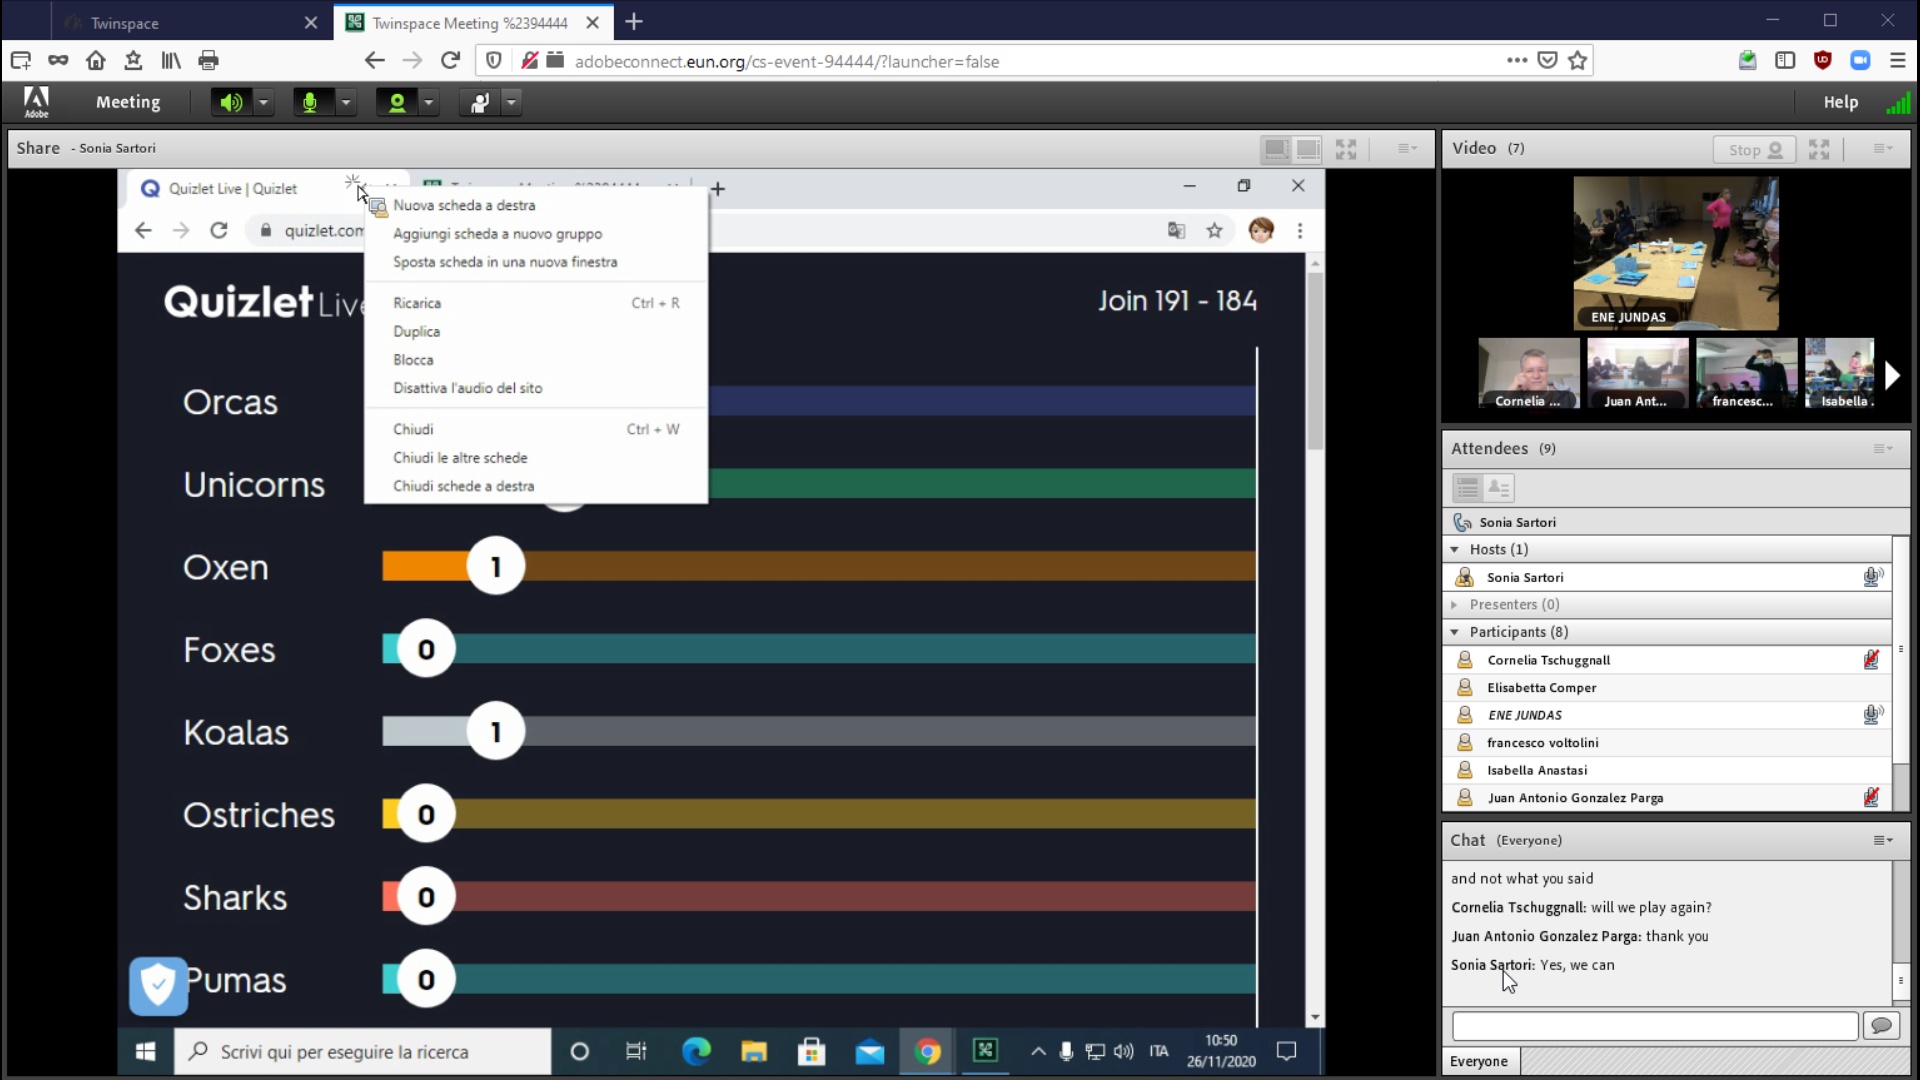This screenshot has height=1080, width=1920.
Task: Open the Help menu
Action: [1840, 102]
